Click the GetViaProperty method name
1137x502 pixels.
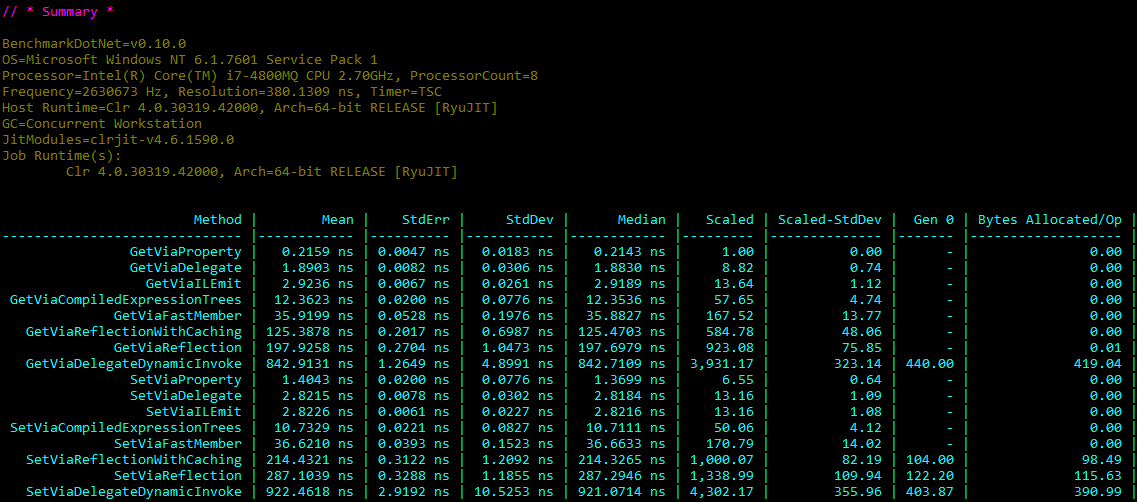tap(186, 251)
